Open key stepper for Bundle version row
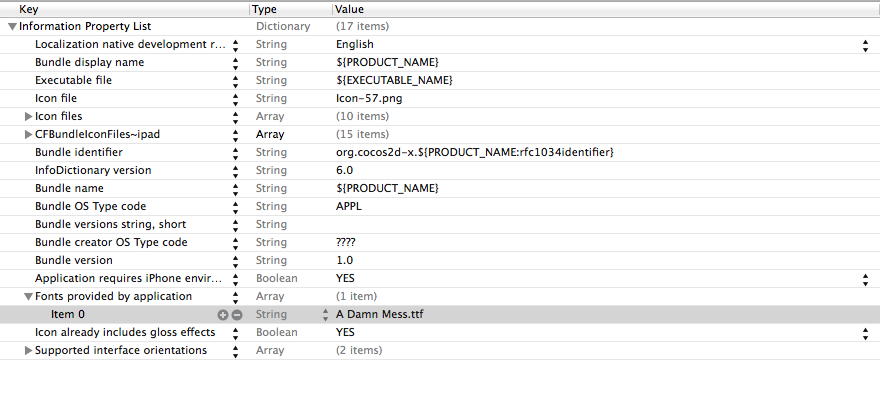Viewport: 880px width, 404px height. click(x=236, y=261)
